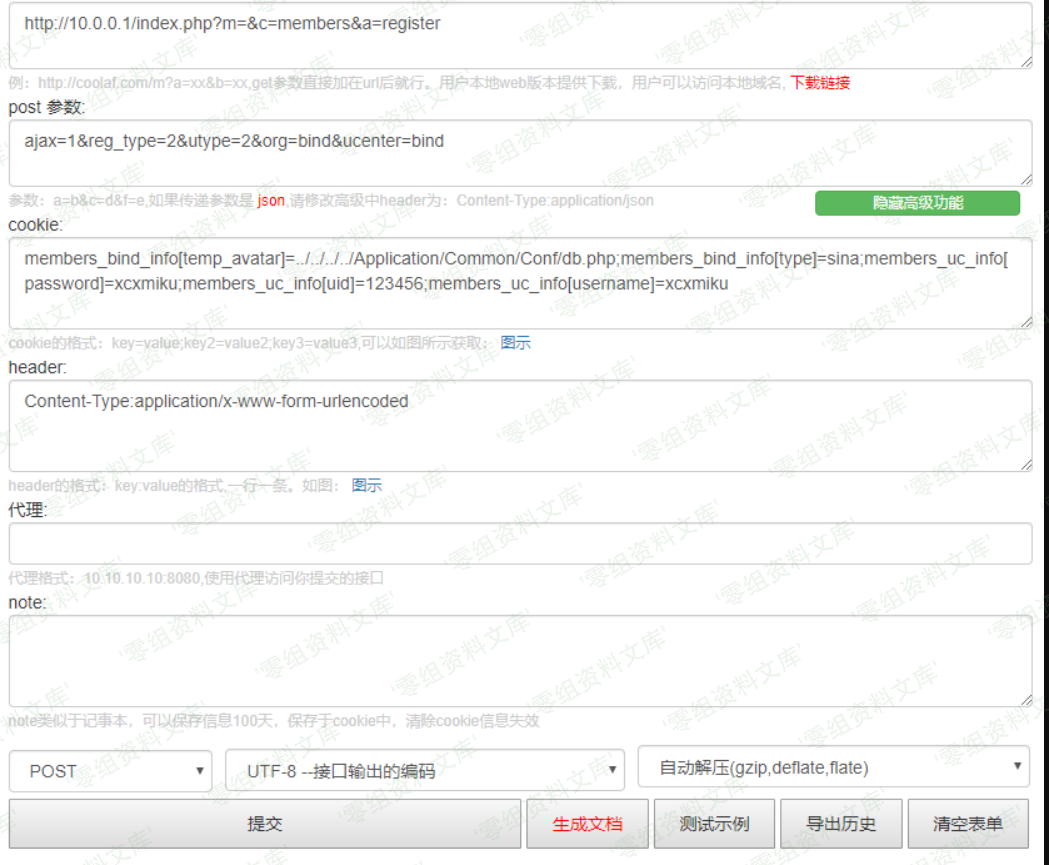Click the note text area
The image size is (1049, 865).
coord(520,661)
